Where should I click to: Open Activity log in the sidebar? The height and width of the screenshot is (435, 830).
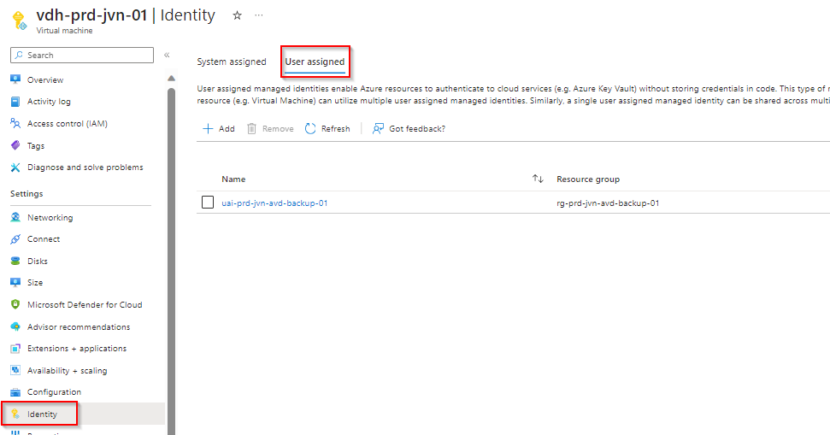pyautogui.click(x=49, y=102)
